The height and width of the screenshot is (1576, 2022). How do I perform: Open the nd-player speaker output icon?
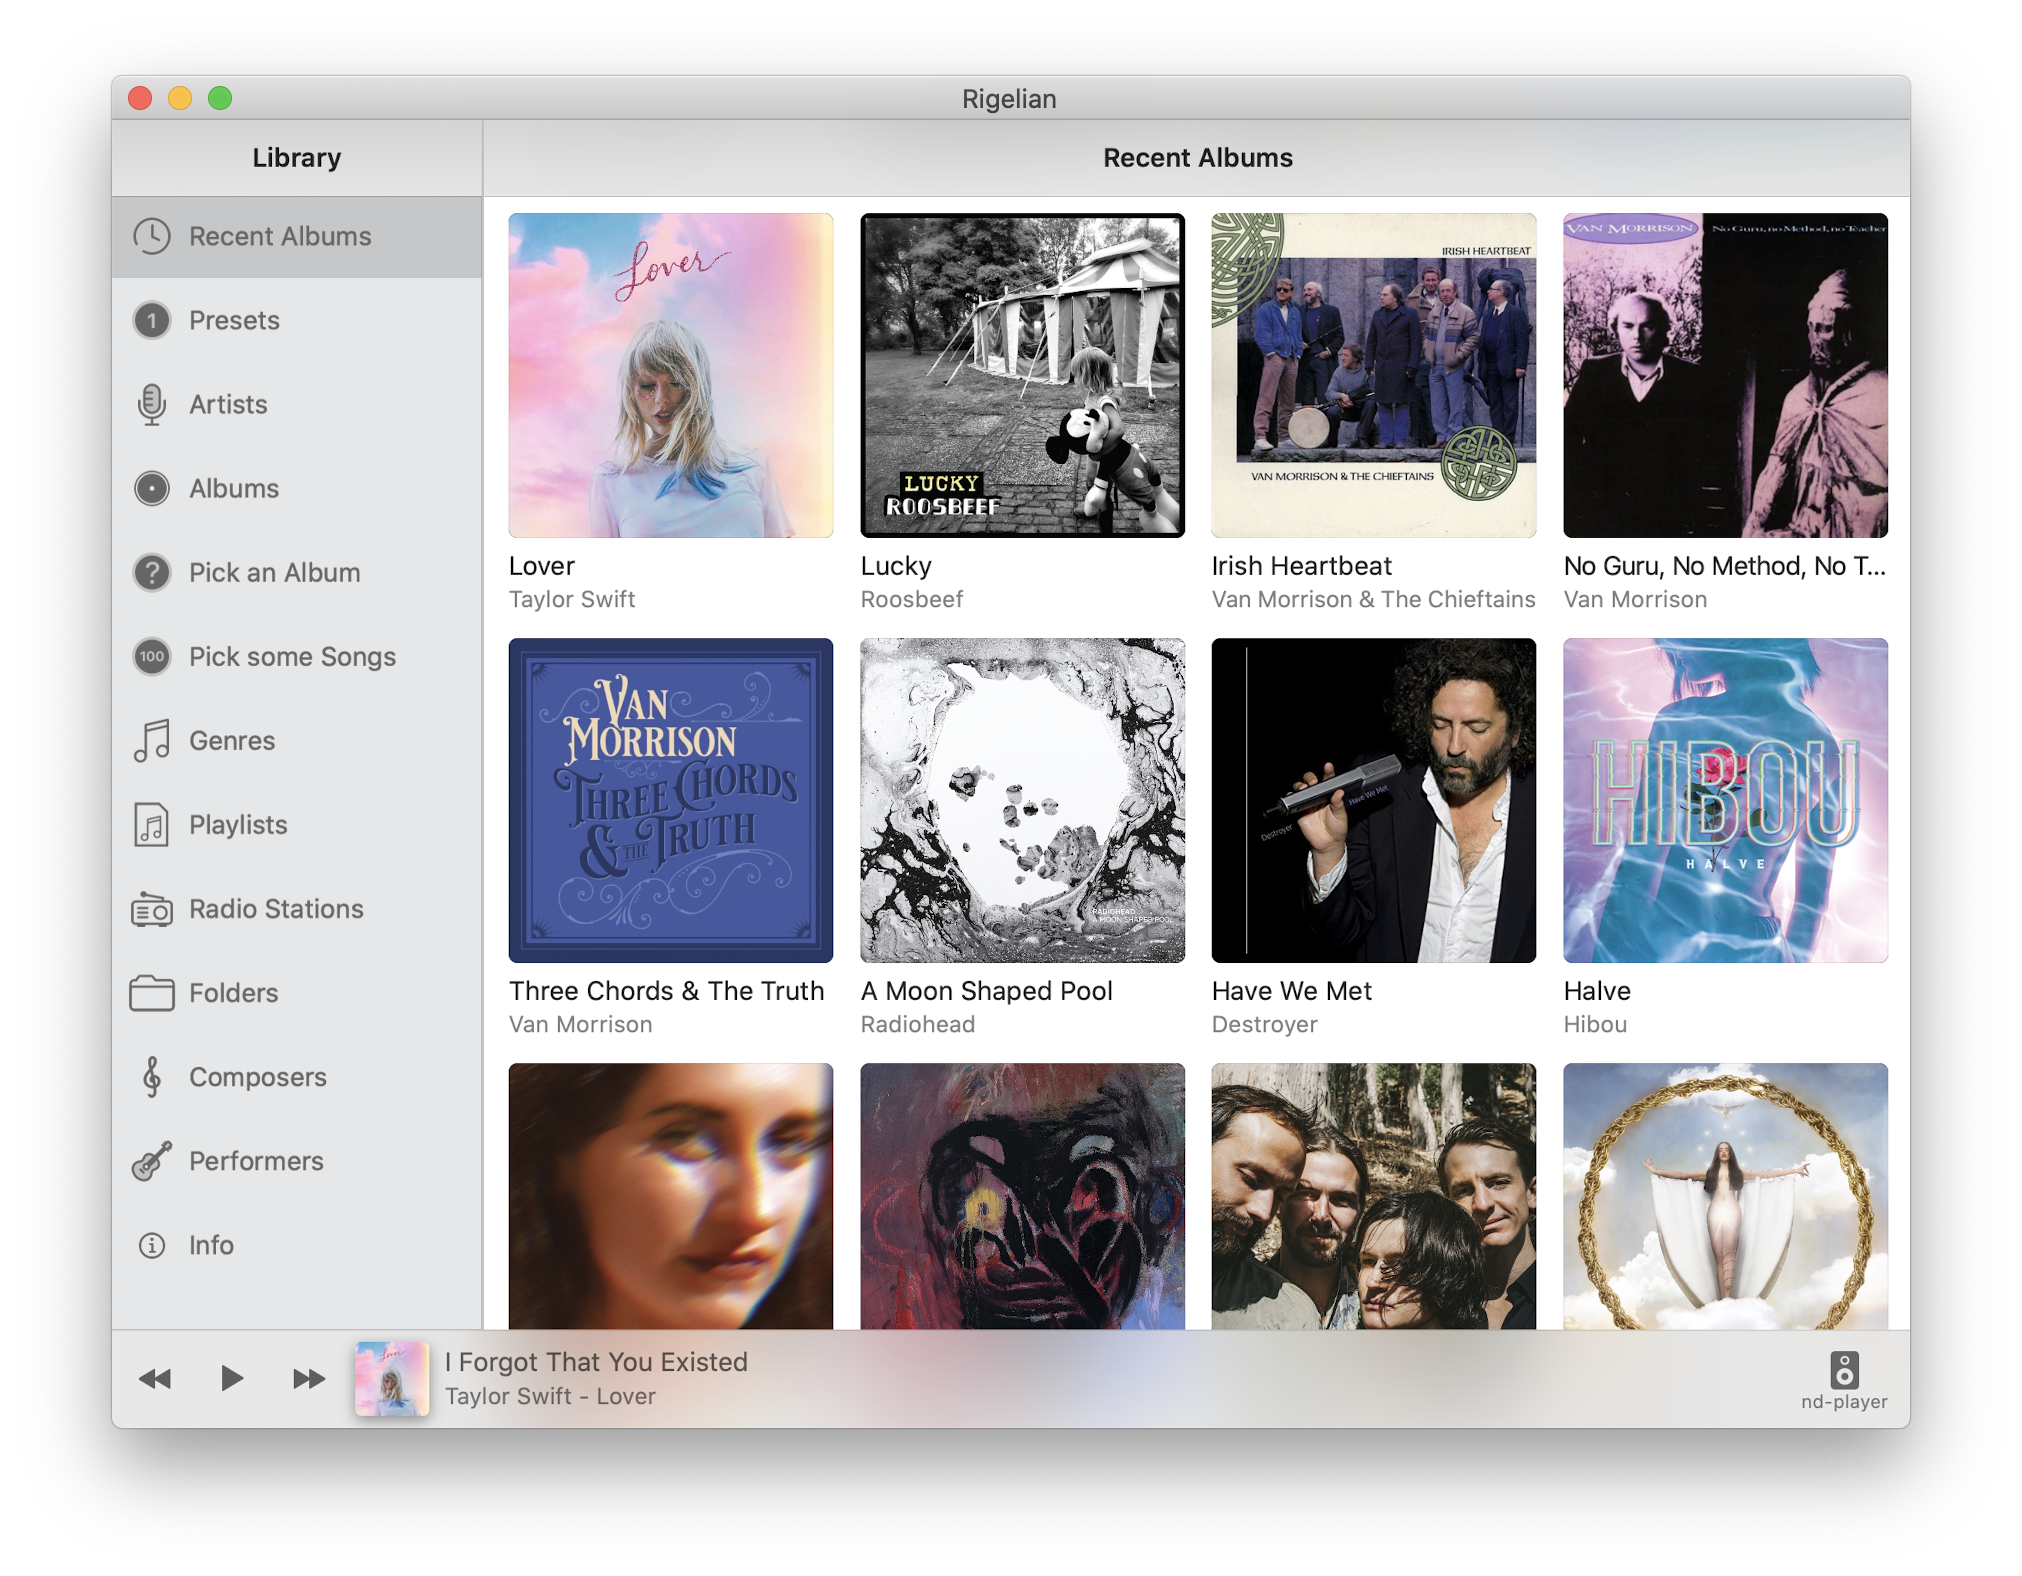pyautogui.click(x=1844, y=1370)
